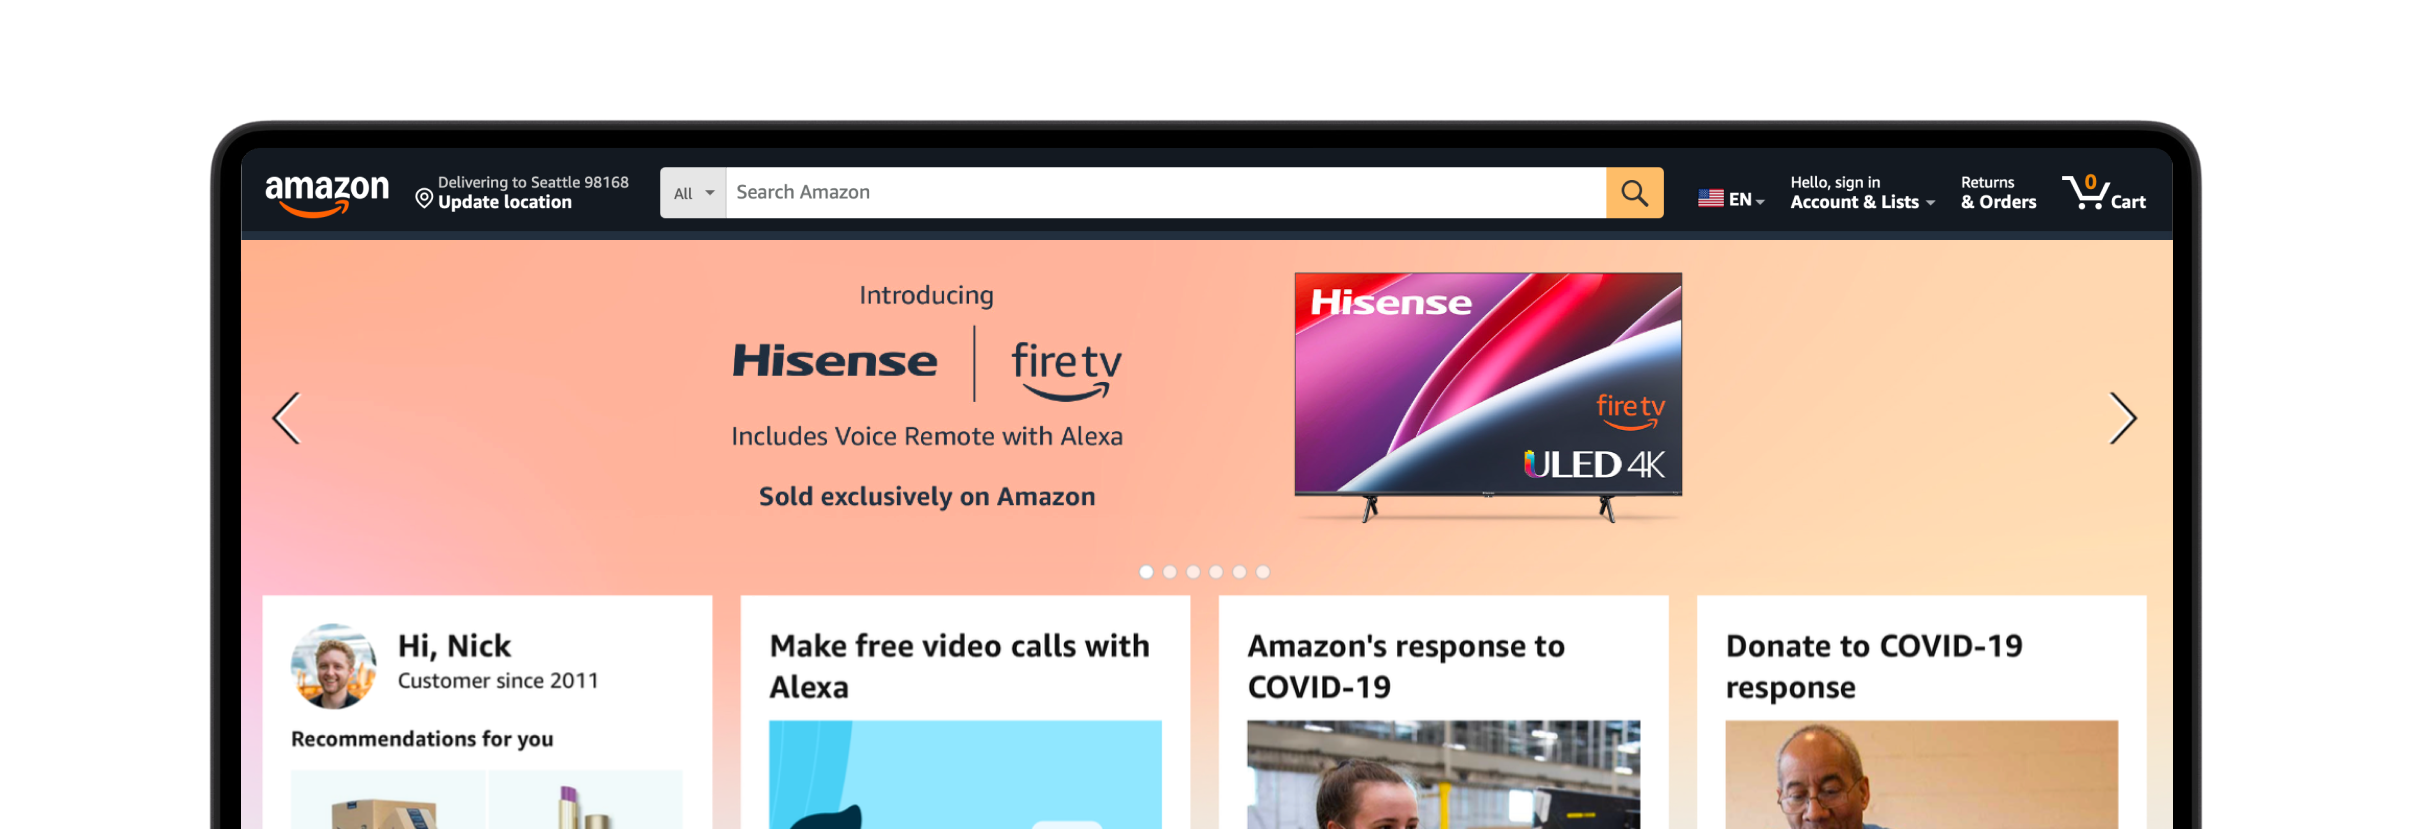Click Nick's profile avatar
This screenshot has height=829, width=2414.
coord(334,666)
